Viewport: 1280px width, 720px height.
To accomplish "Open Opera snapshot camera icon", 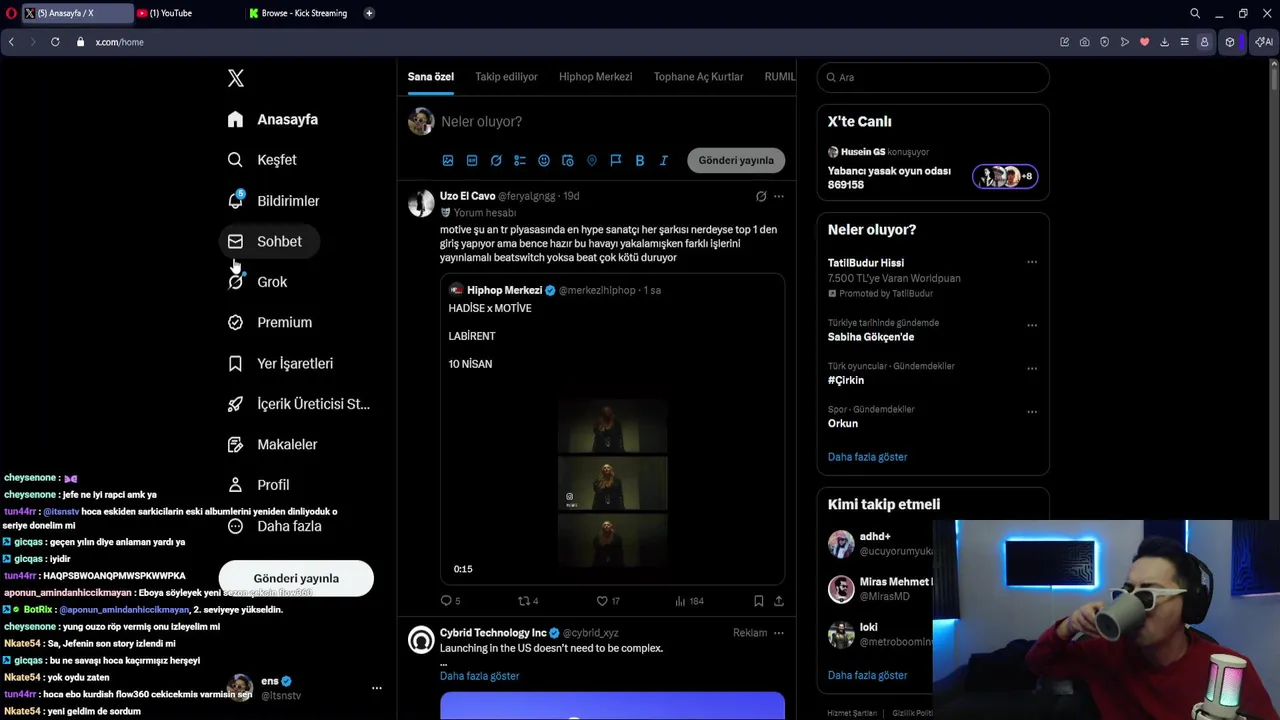I will [1084, 42].
